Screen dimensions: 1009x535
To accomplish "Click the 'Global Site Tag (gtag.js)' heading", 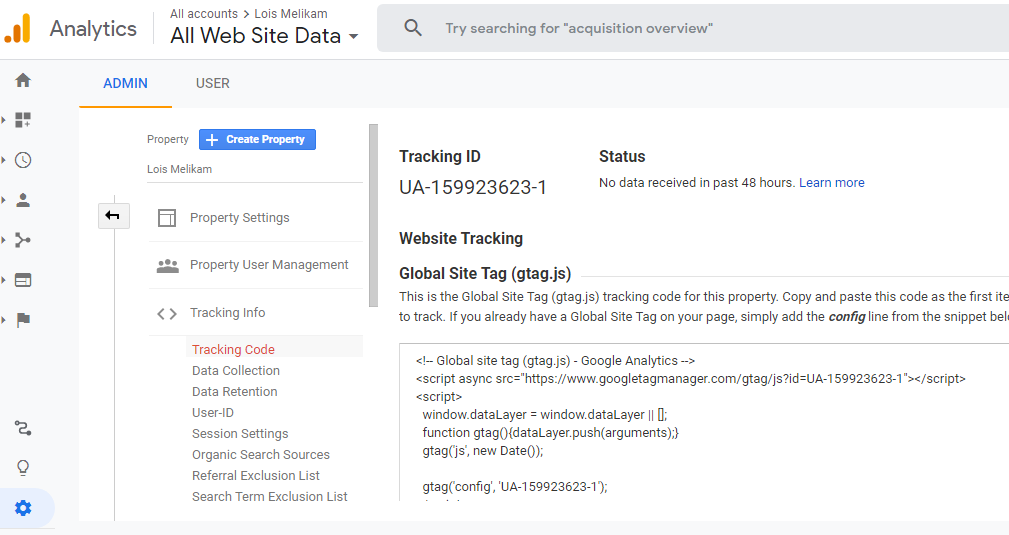I will 485,274.
